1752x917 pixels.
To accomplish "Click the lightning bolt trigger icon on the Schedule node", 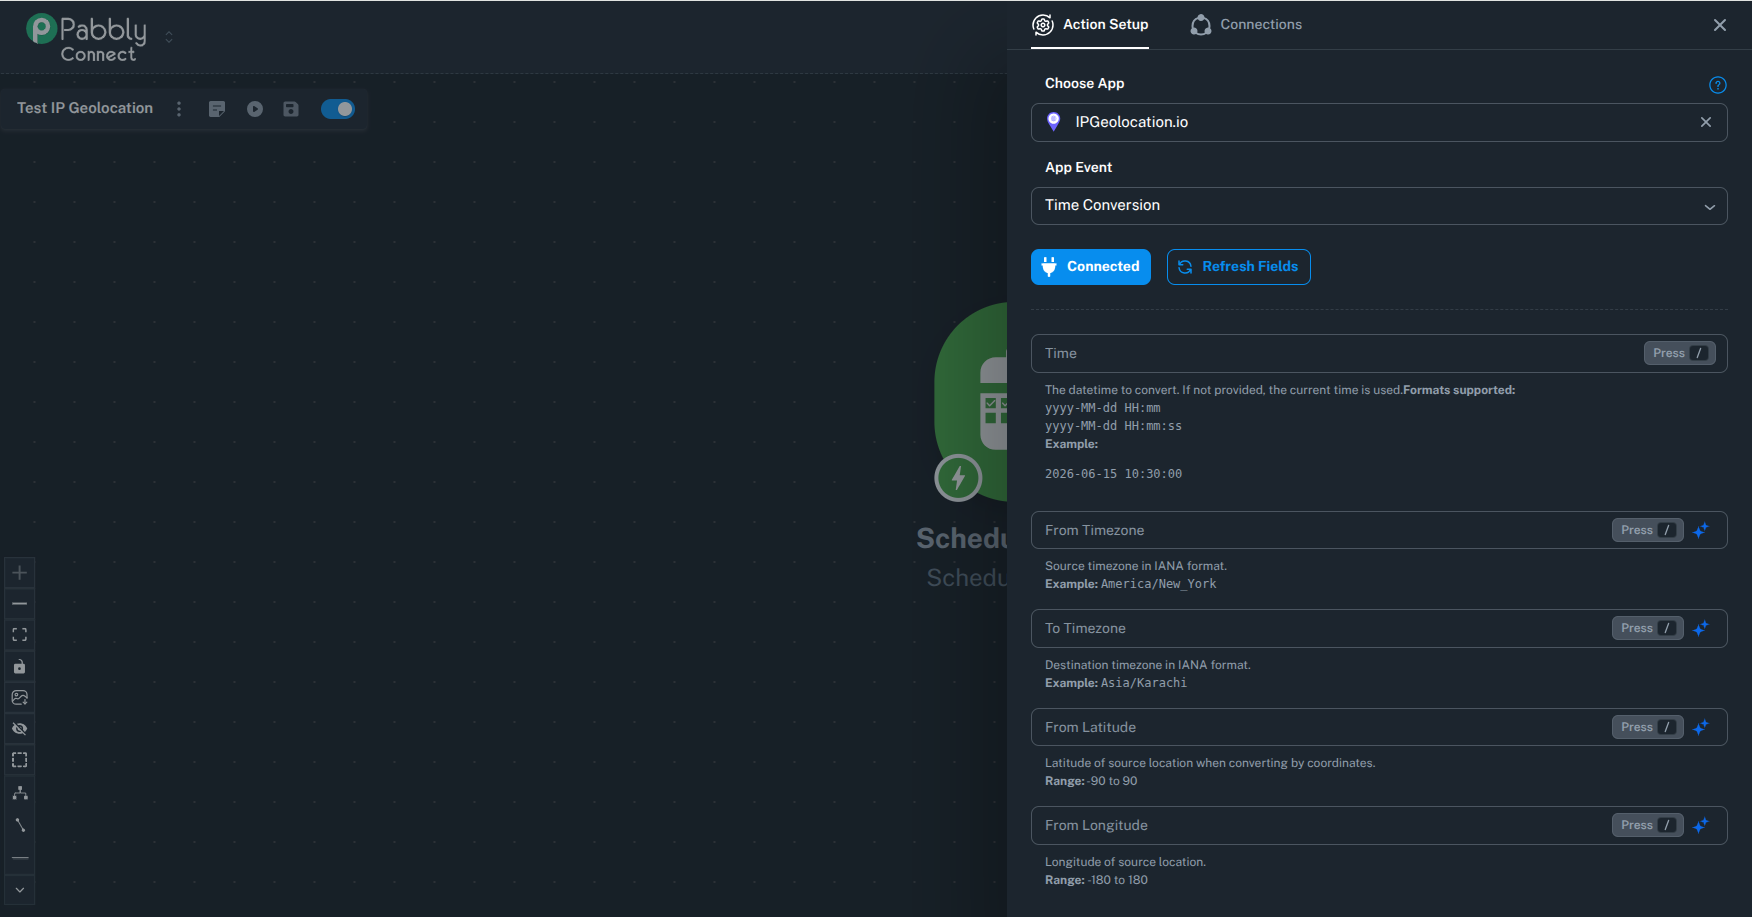I will 958,478.
